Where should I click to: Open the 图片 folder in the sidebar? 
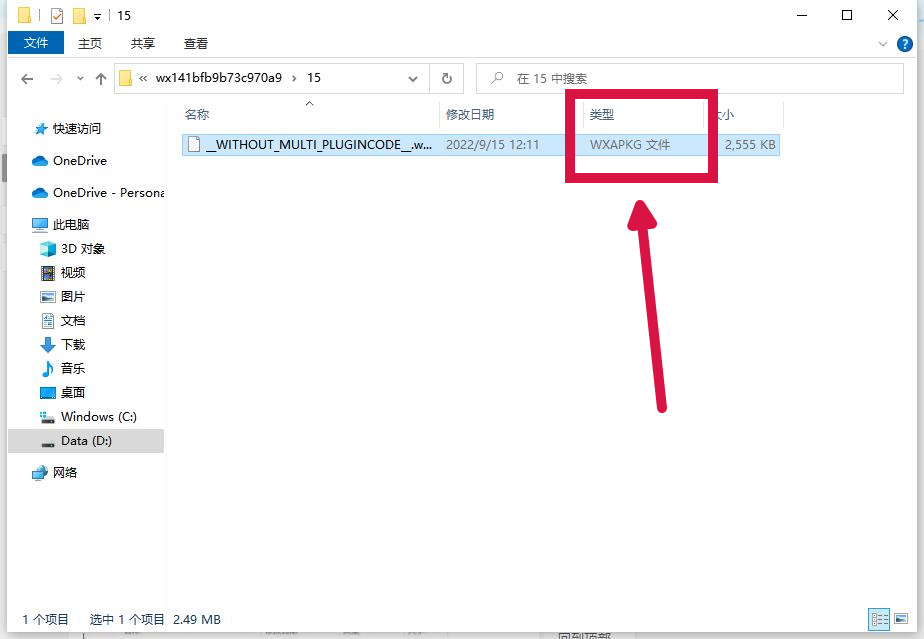point(73,297)
